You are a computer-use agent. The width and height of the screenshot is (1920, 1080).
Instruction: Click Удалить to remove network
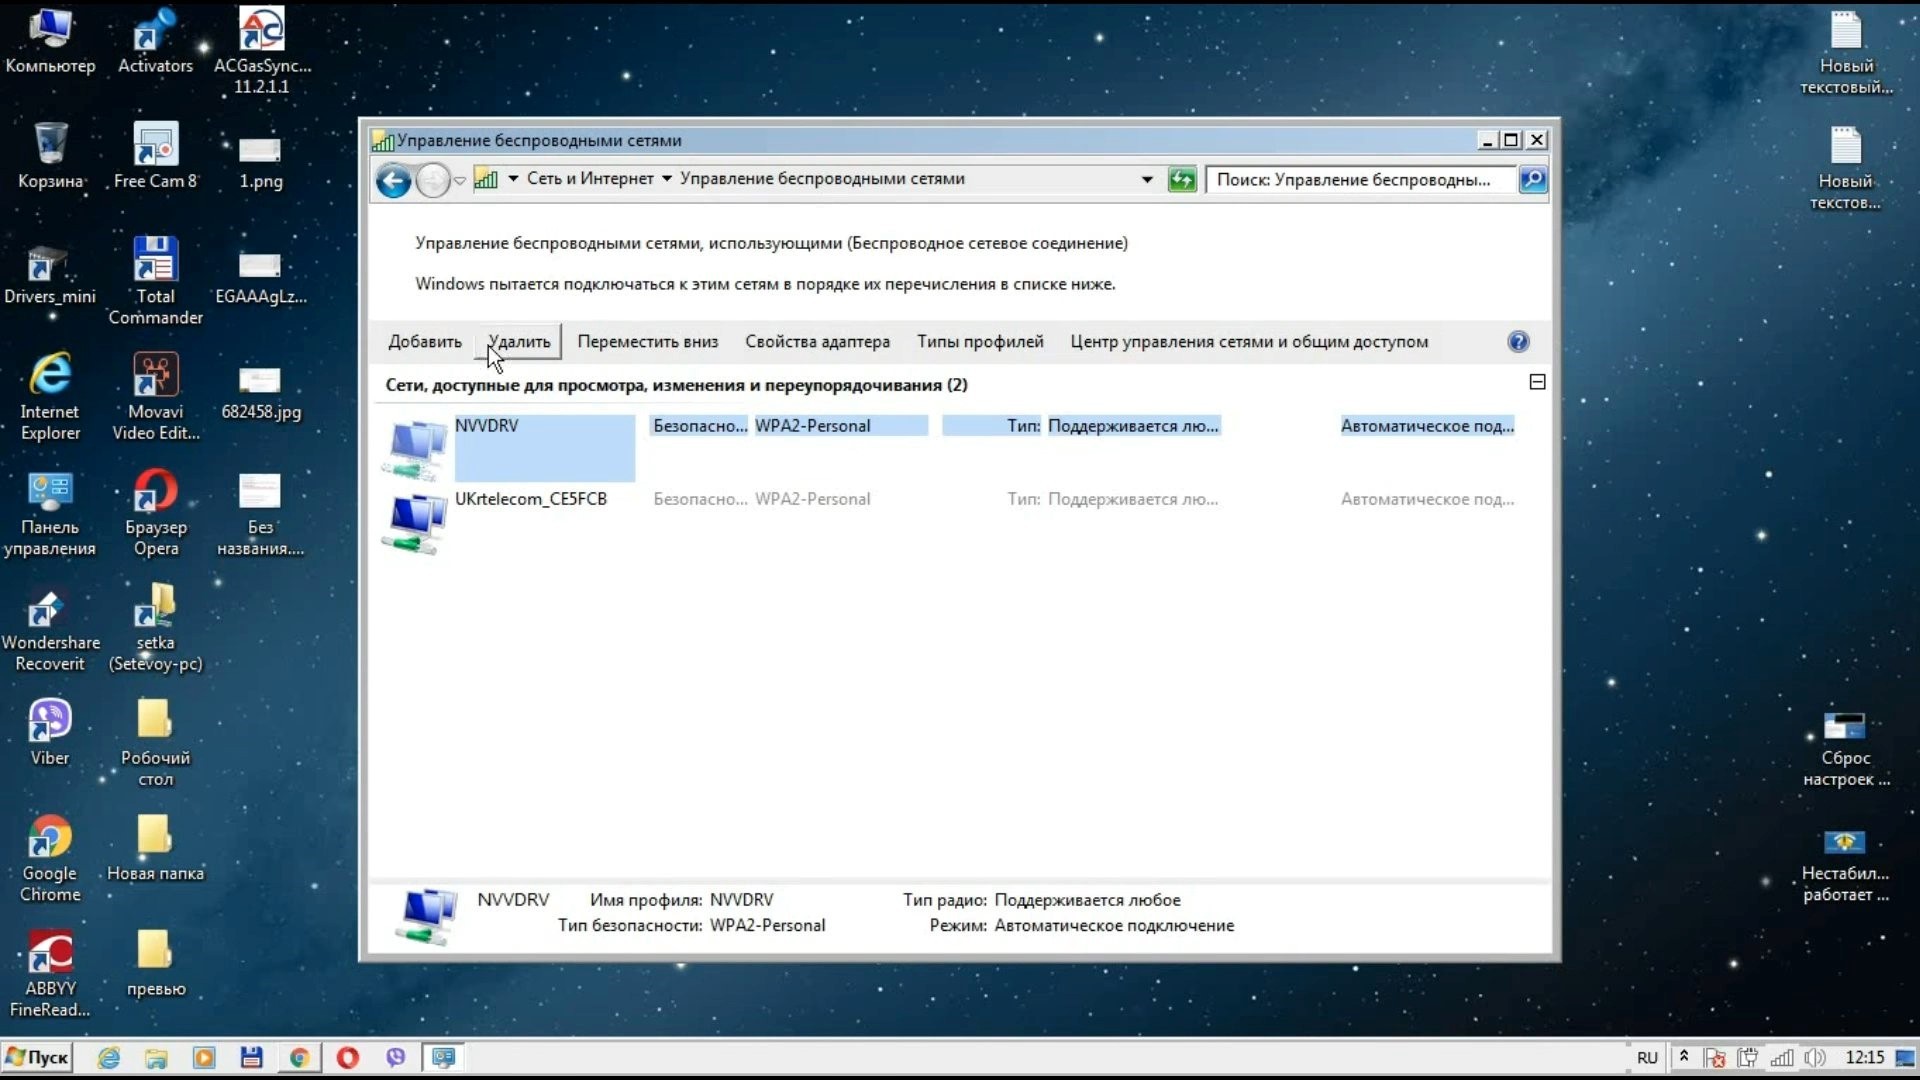click(x=519, y=342)
